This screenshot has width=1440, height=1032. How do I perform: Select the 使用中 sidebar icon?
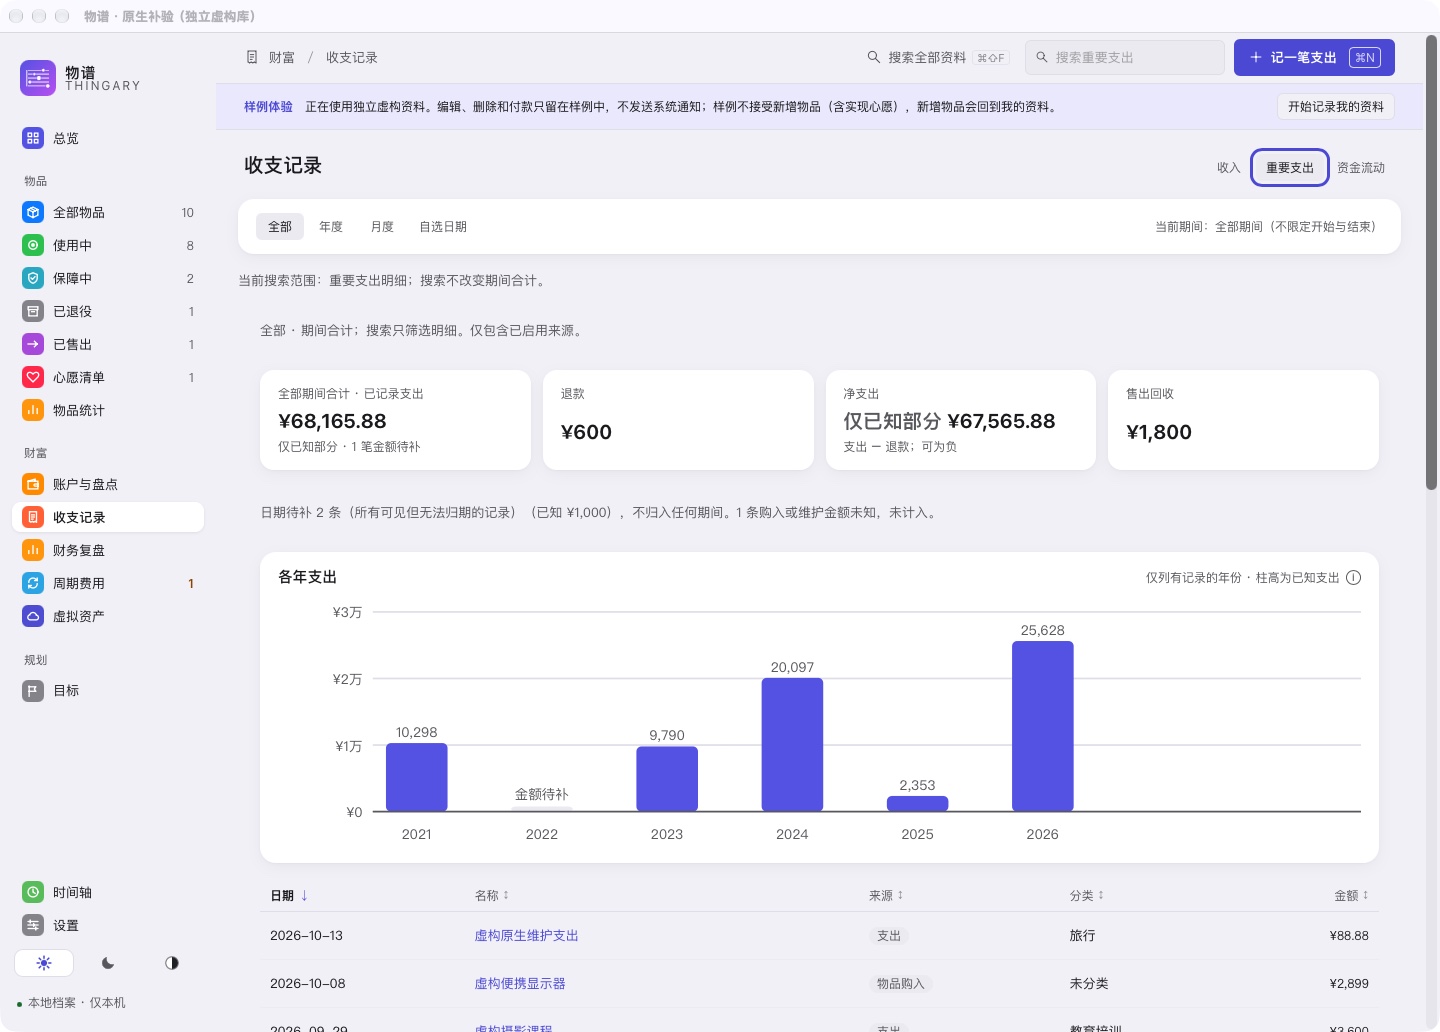33,245
